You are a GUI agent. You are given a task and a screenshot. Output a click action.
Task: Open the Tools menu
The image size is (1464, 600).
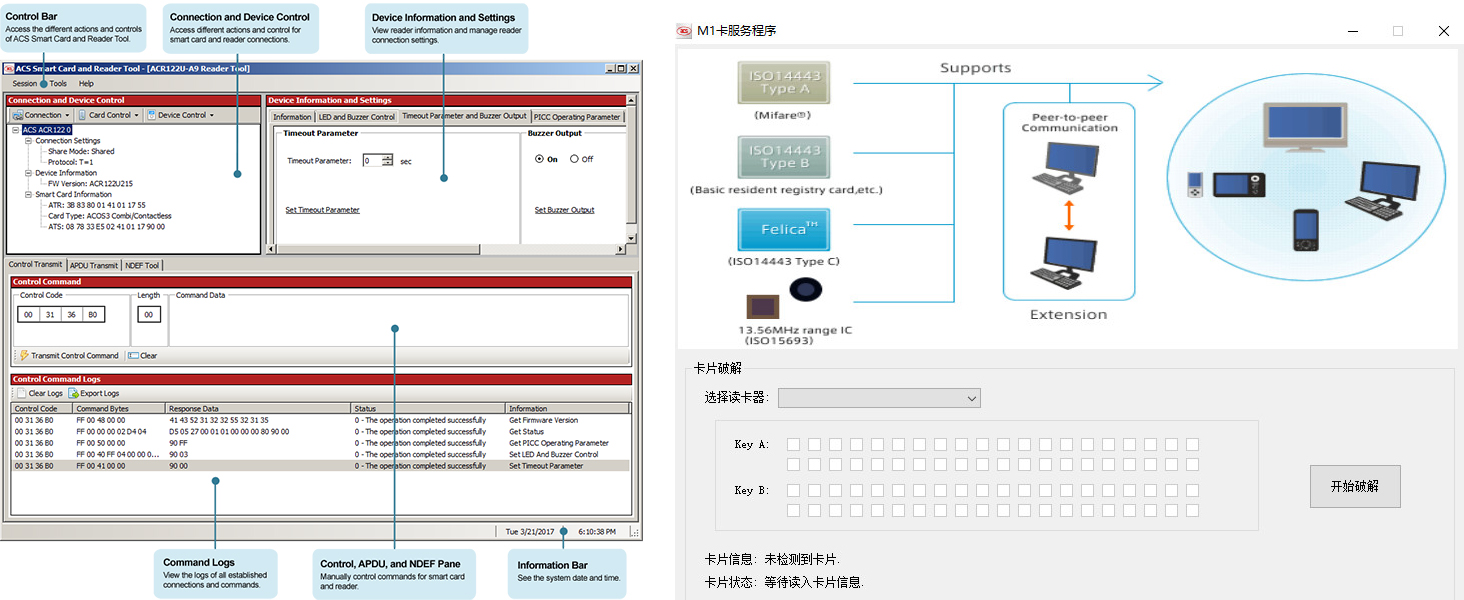pyautogui.click(x=58, y=84)
